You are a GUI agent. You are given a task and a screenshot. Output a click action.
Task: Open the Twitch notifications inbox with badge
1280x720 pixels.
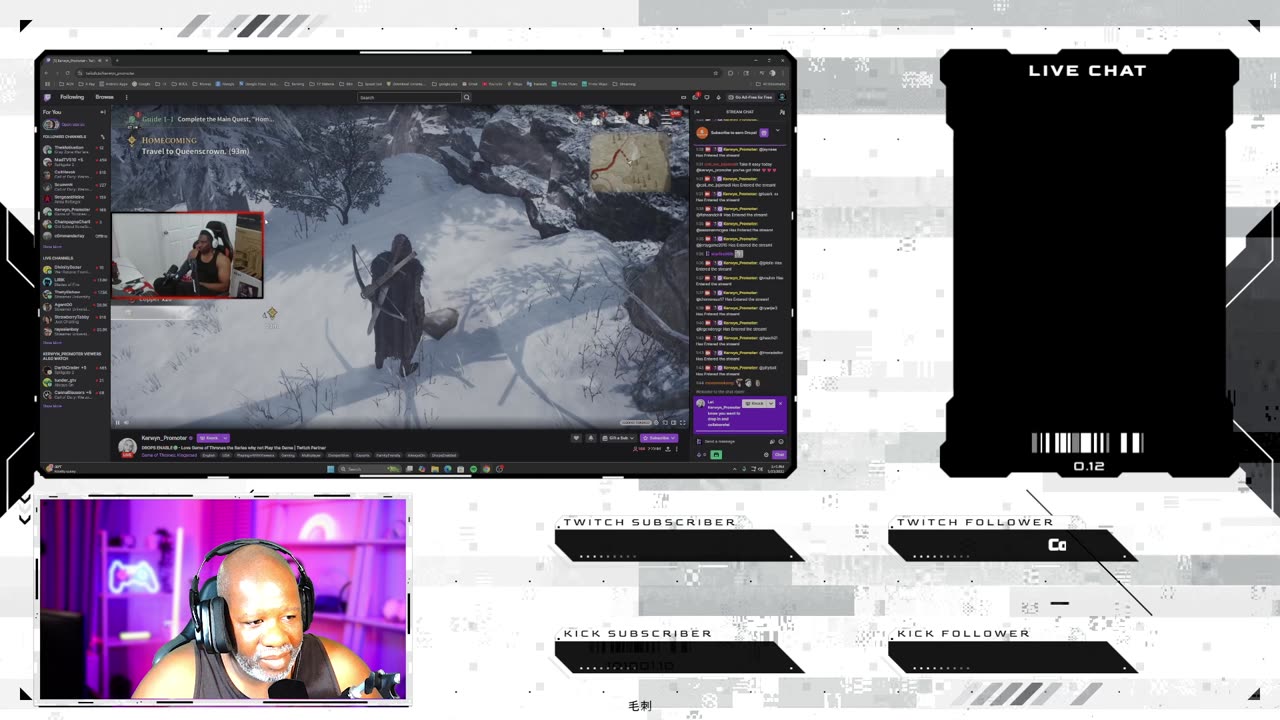click(695, 97)
